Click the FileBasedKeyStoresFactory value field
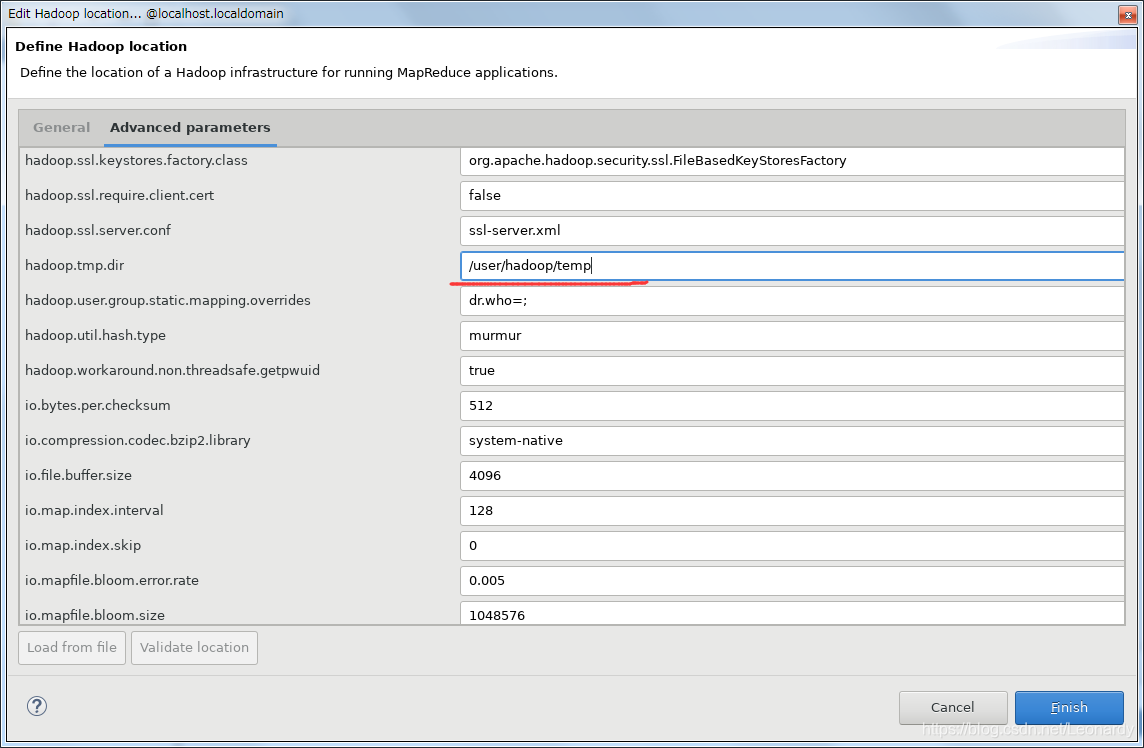1144x748 pixels. 790,160
